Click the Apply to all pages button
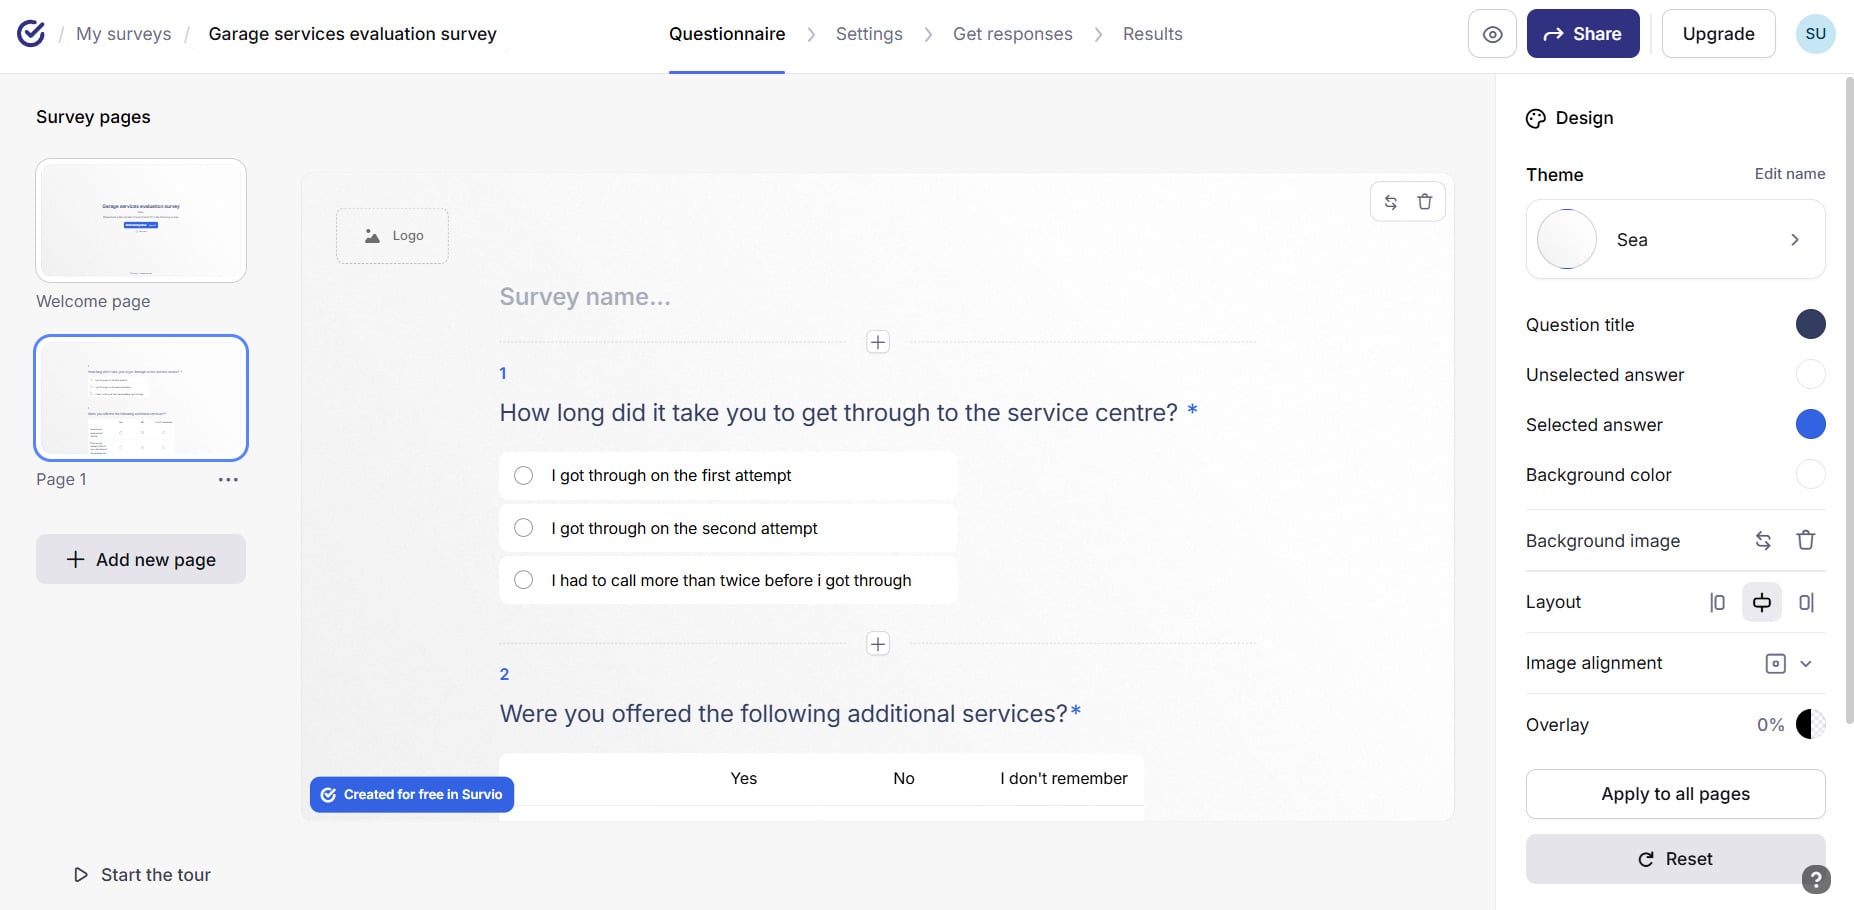 [1675, 794]
